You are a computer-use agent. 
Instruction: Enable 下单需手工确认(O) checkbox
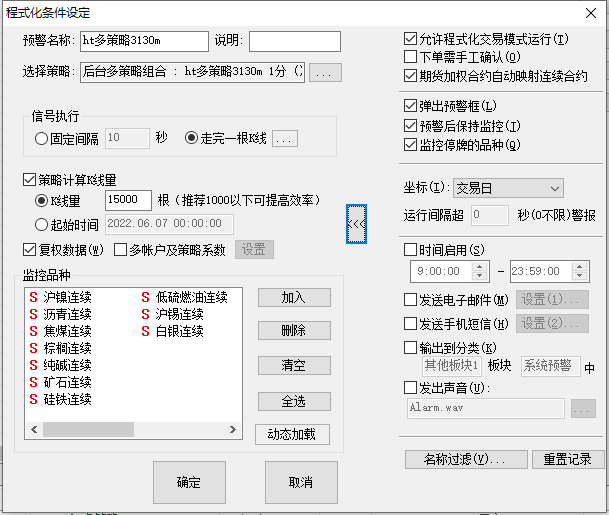coord(411,57)
